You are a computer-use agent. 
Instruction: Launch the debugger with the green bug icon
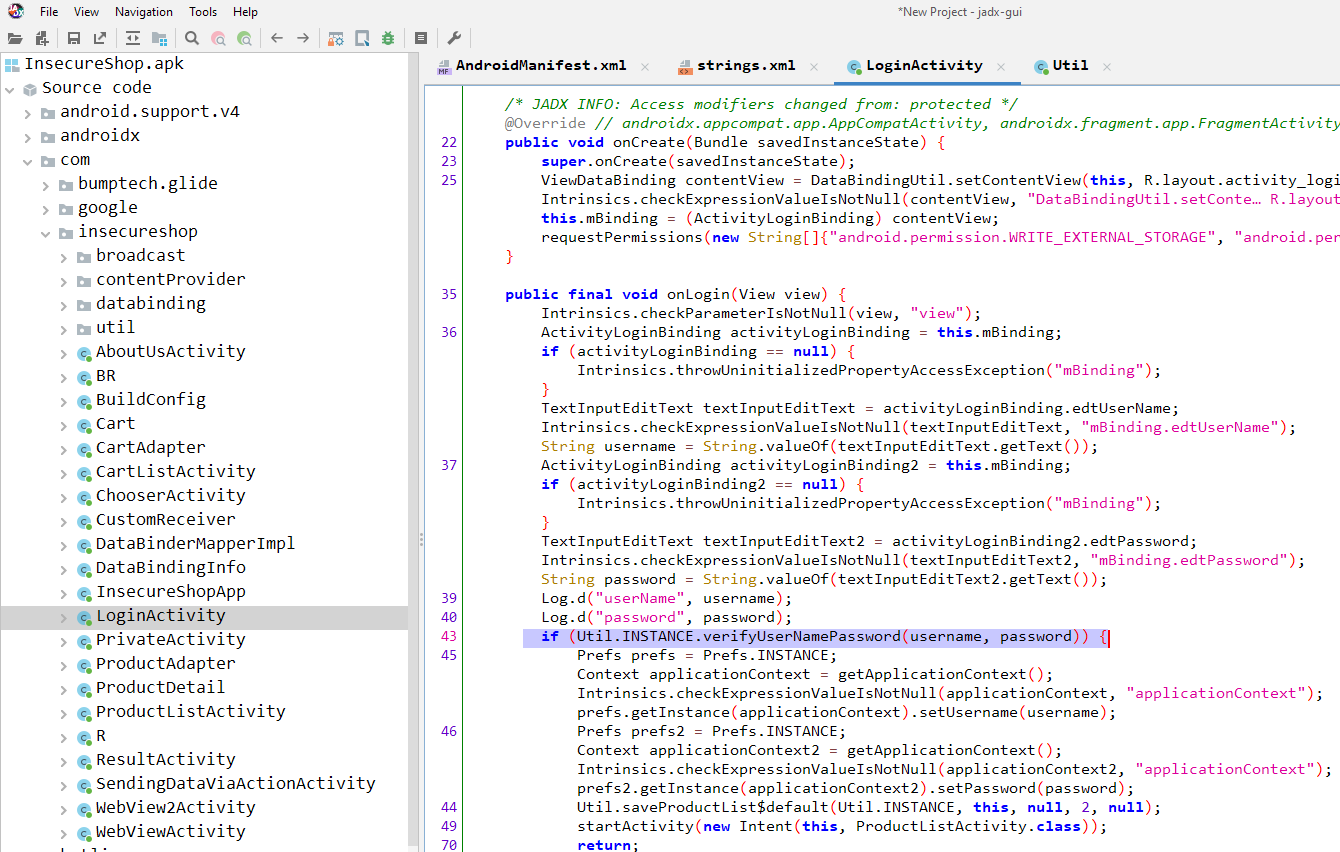pos(387,38)
